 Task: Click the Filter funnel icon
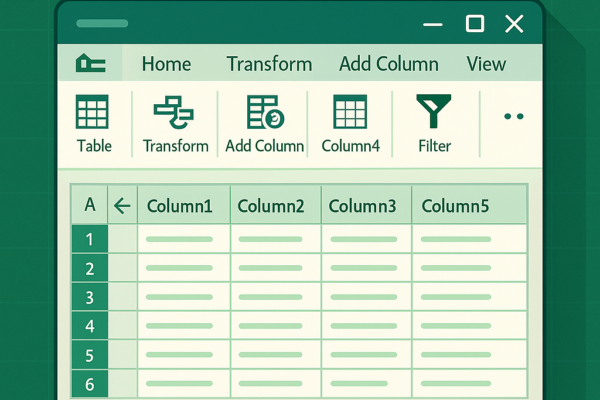[434, 111]
